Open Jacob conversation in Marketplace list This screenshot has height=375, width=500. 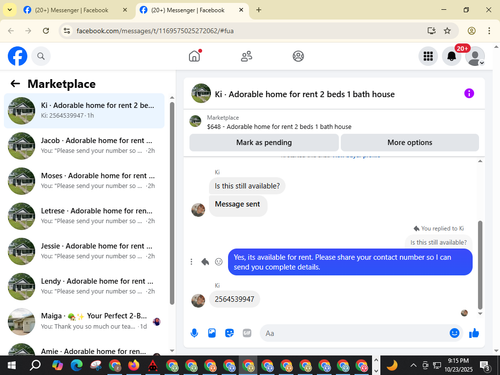(84, 146)
